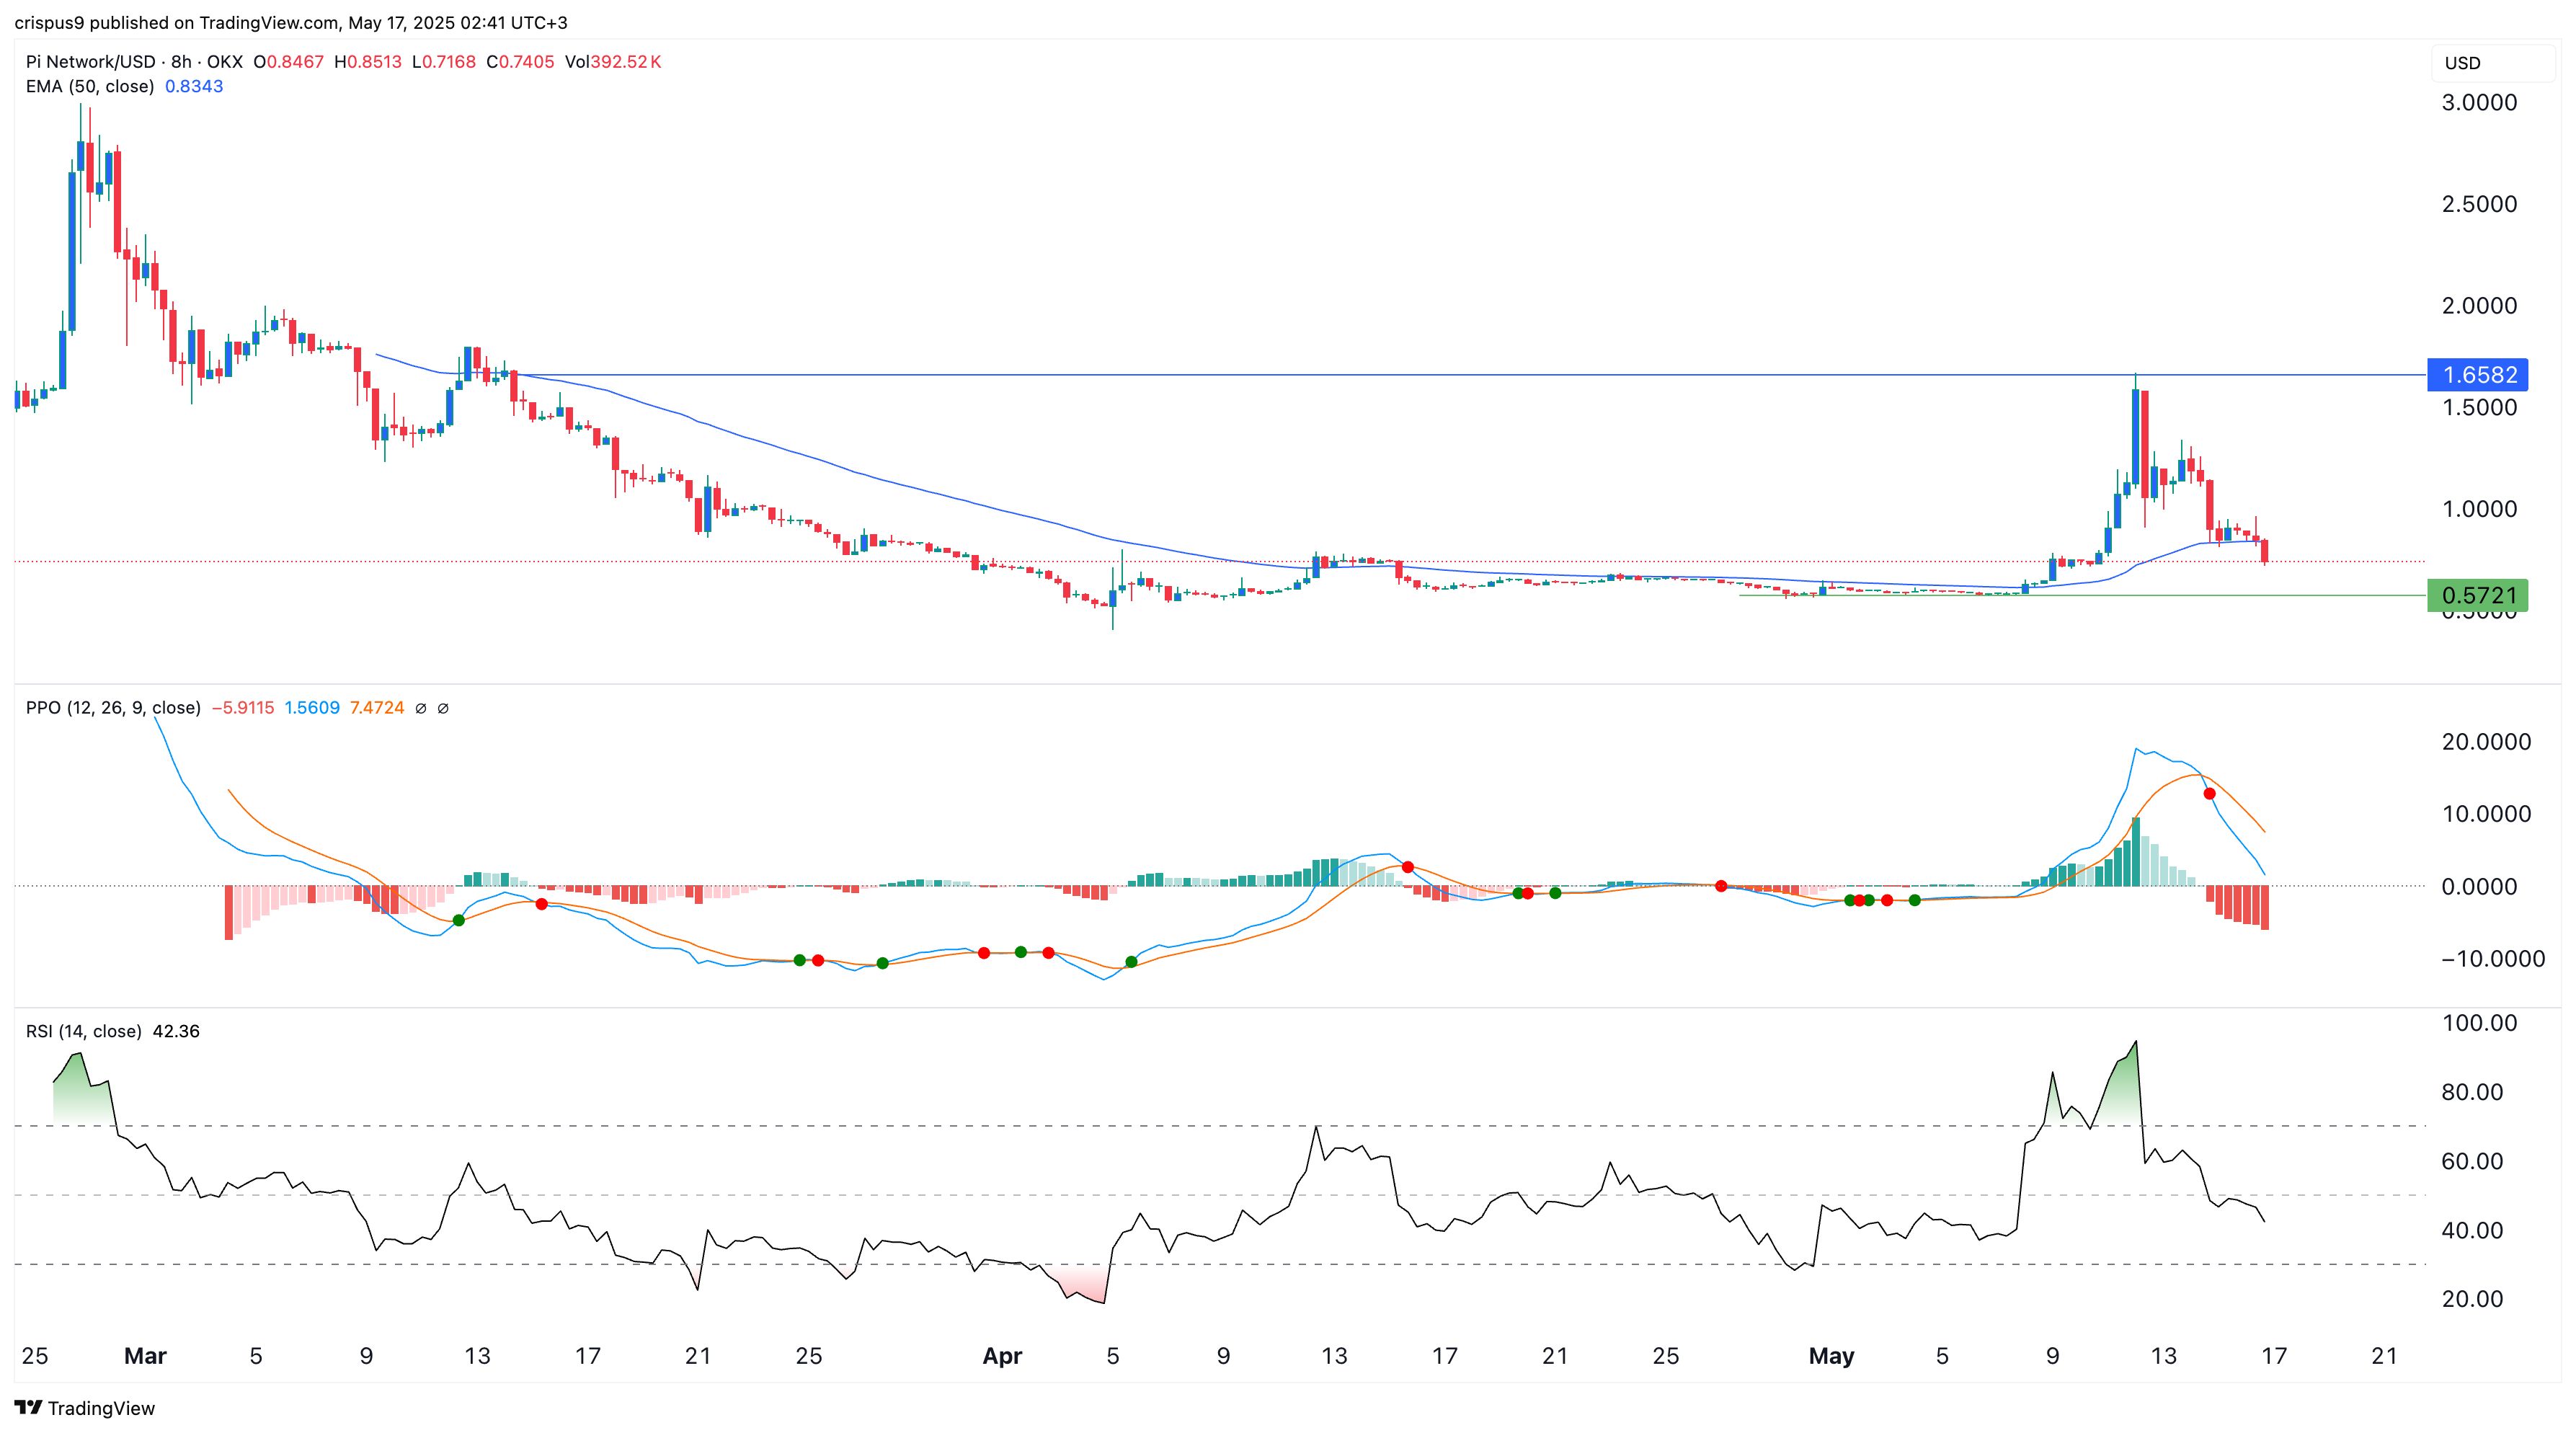Viewport: 2576px width, 1433px height.
Task: Click the Apr label on time axis
Action: pyautogui.click(x=1002, y=1356)
